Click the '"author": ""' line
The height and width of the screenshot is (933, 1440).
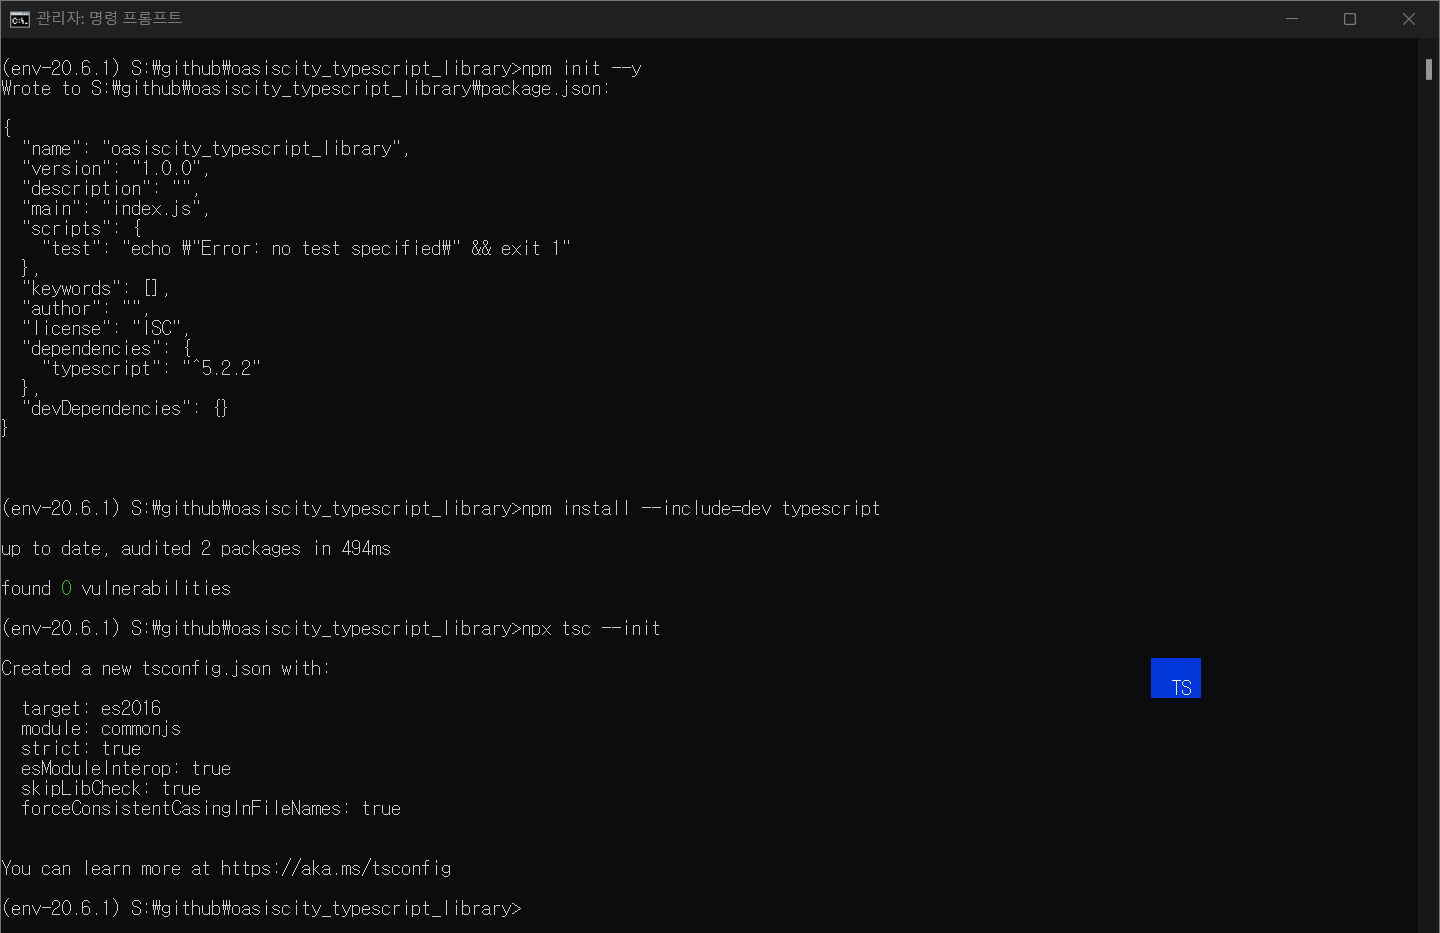(x=86, y=308)
